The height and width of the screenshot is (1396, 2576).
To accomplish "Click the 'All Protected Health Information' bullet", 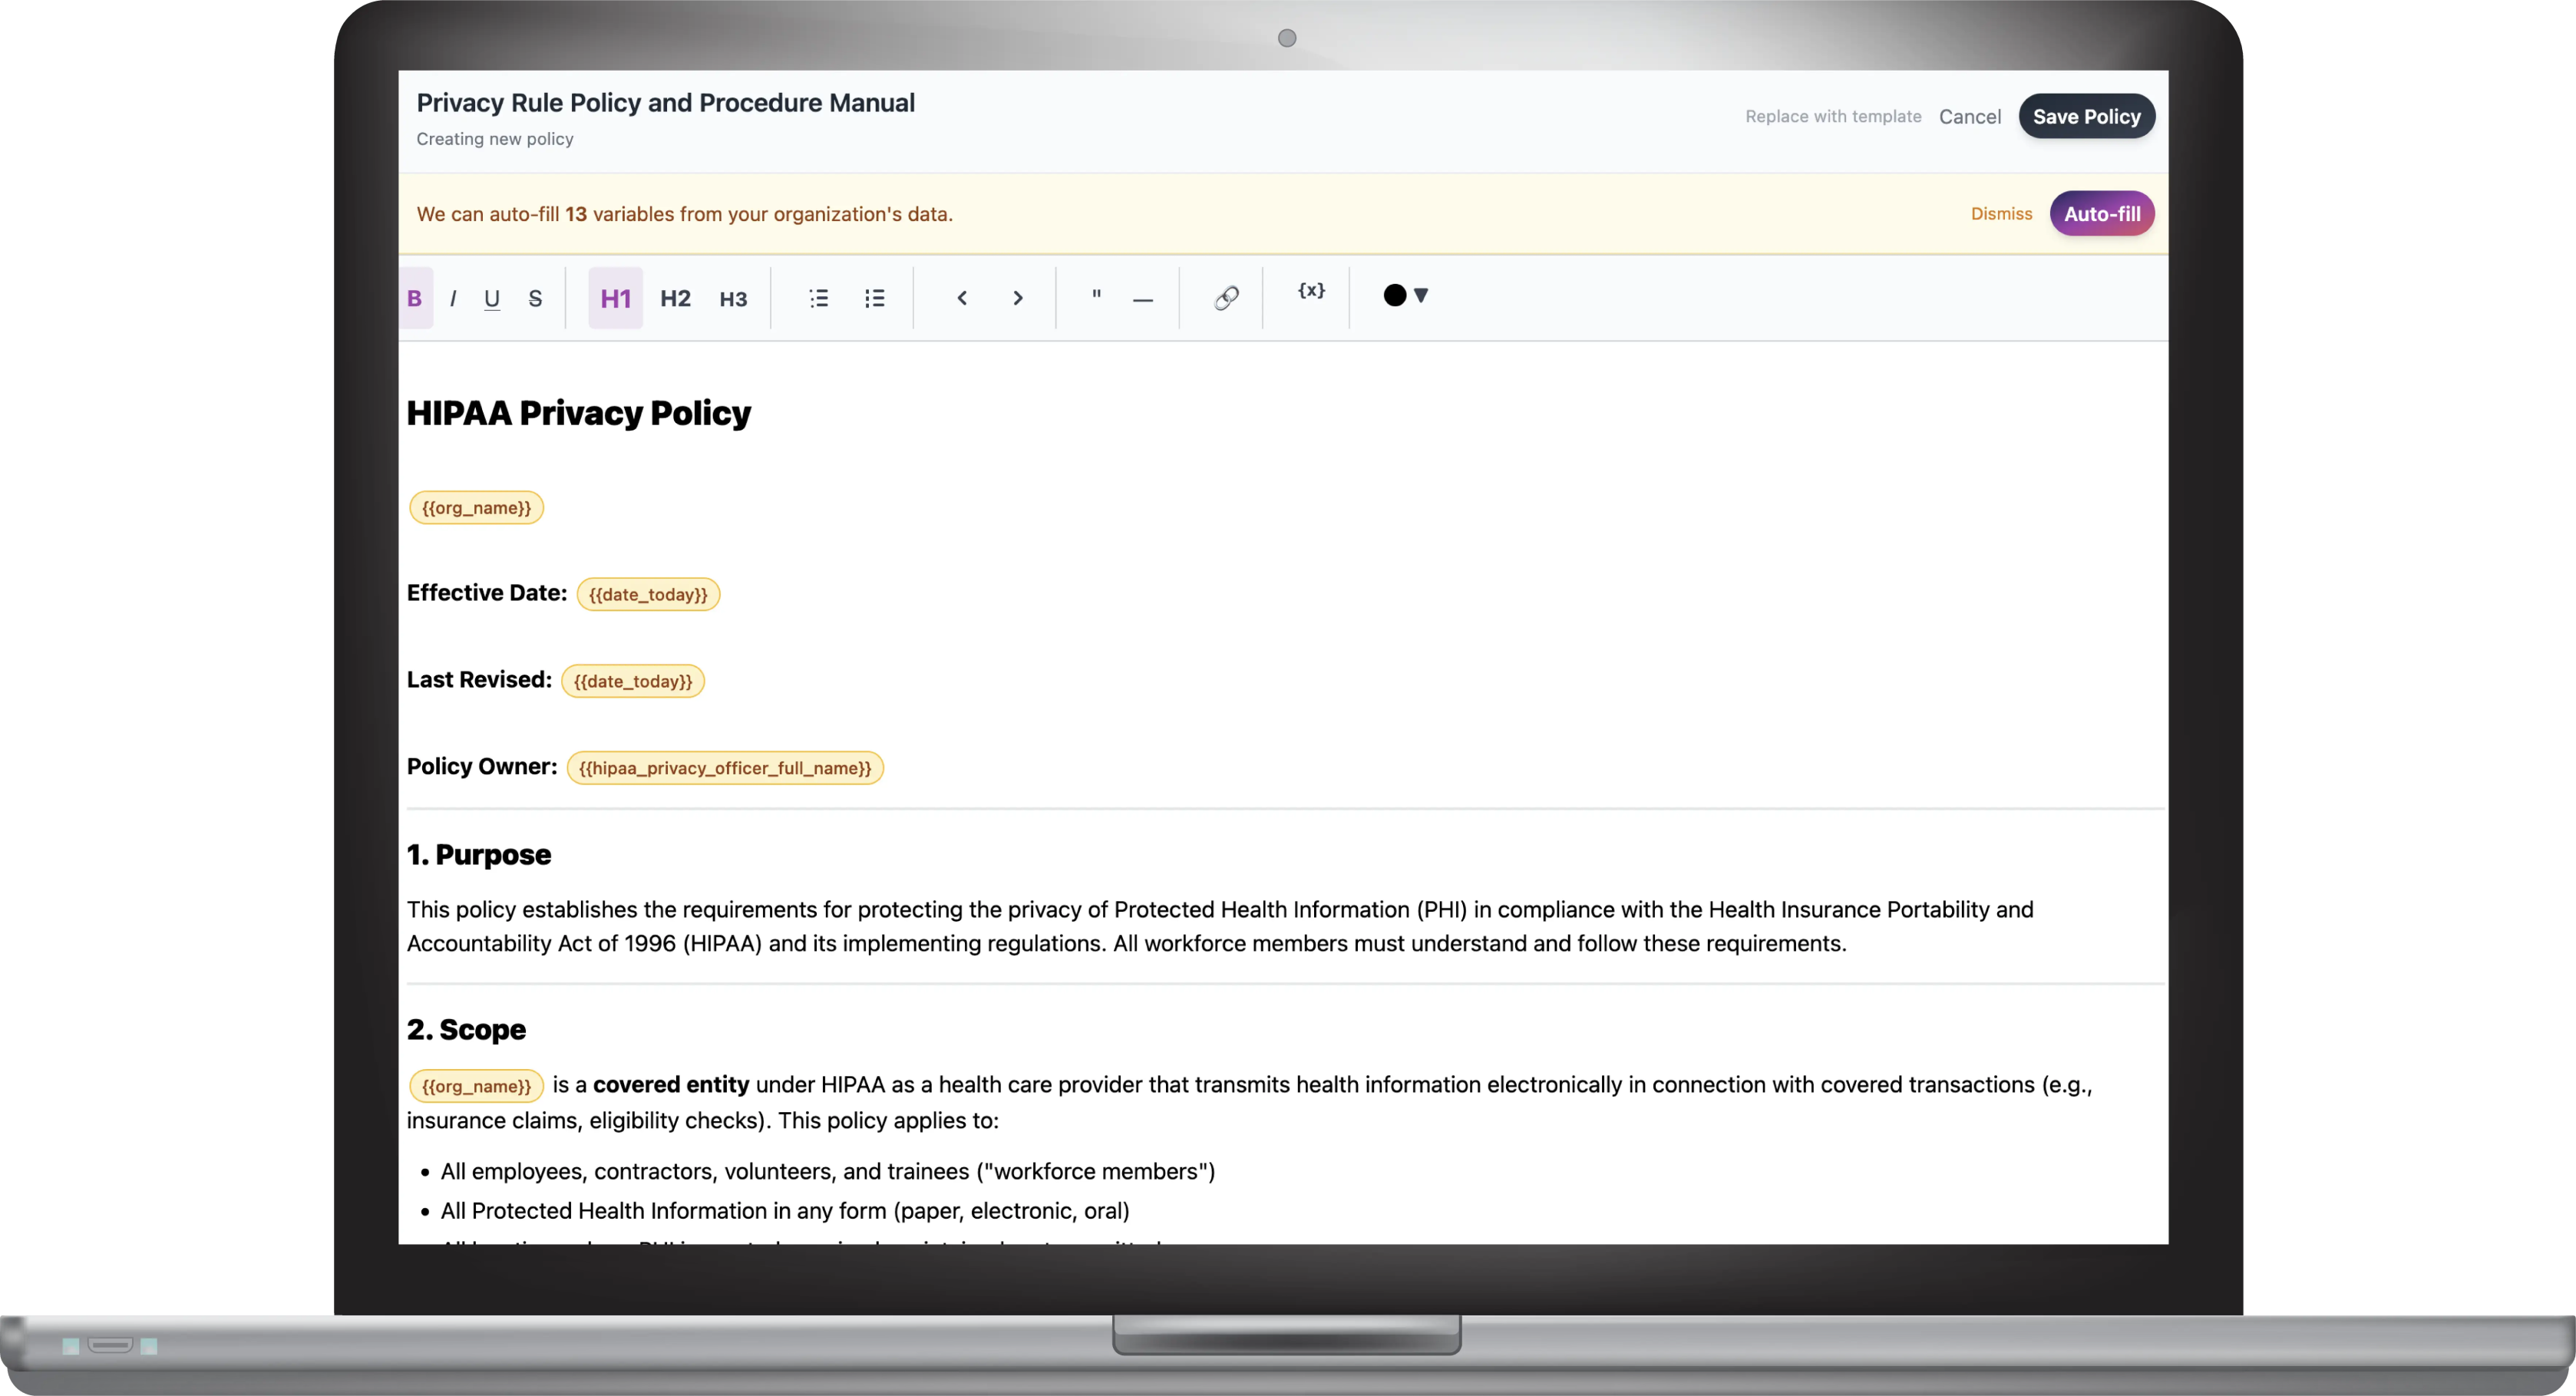I will pyautogui.click(x=785, y=1211).
